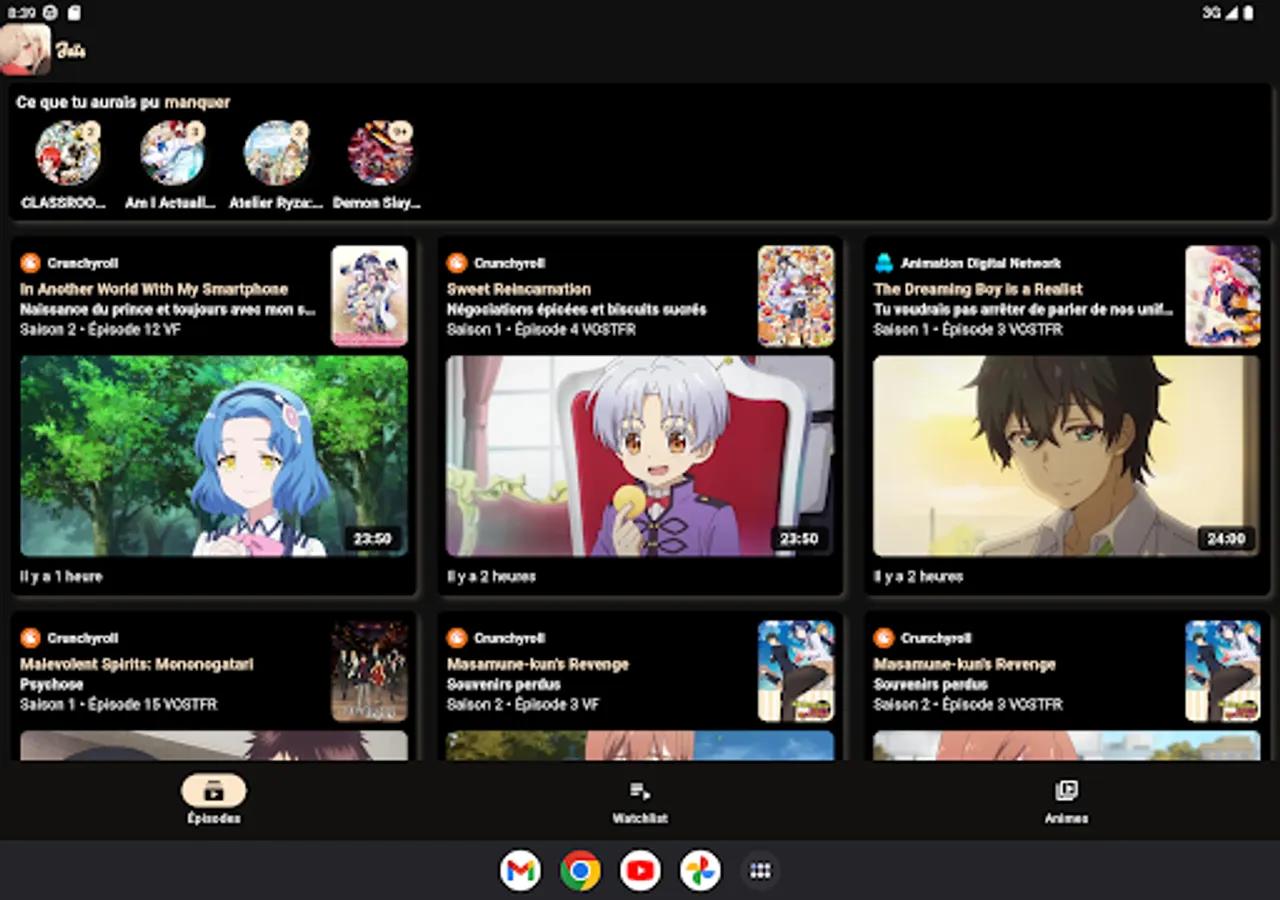This screenshot has height=900, width=1280.
Task: Open the Atelier Ryza... missed anime circle
Action: point(276,153)
